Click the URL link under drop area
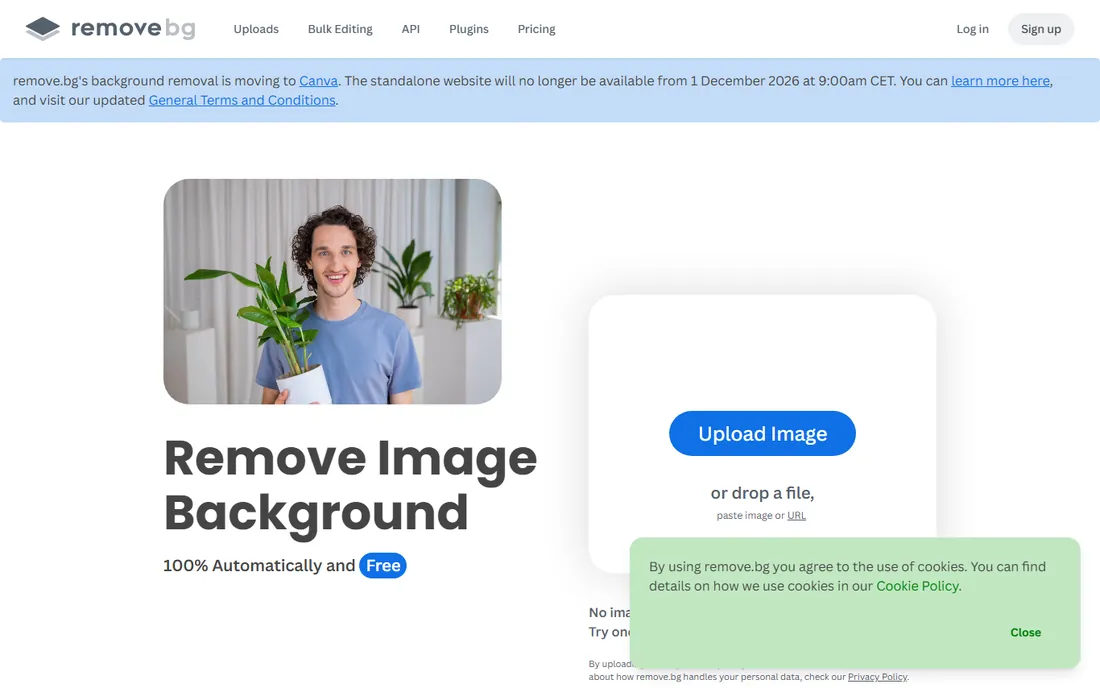Image resolution: width=1100 pixels, height=688 pixels. click(796, 515)
